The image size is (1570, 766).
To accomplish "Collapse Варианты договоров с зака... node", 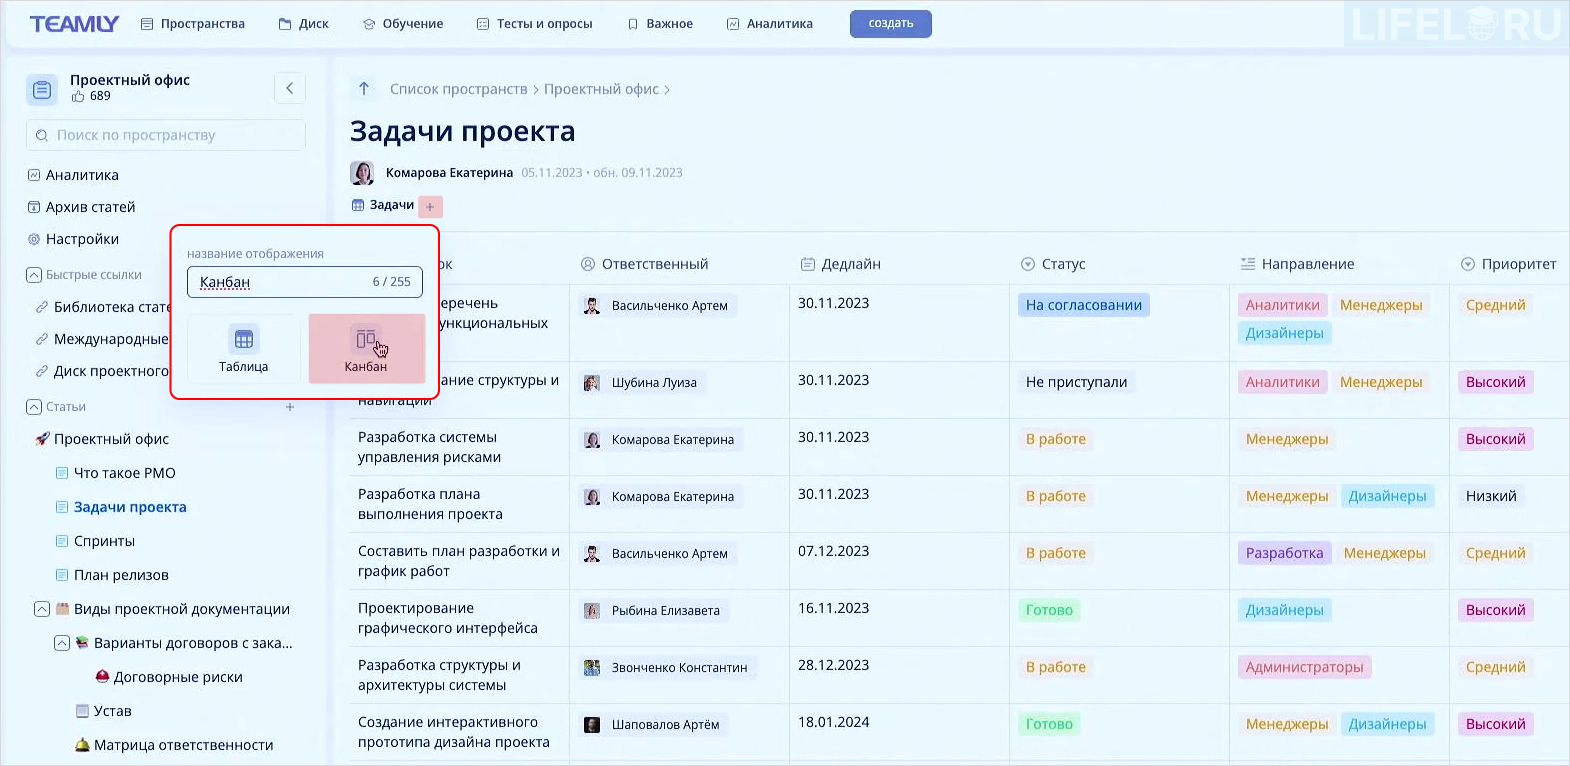I will click(x=62, y=643).
